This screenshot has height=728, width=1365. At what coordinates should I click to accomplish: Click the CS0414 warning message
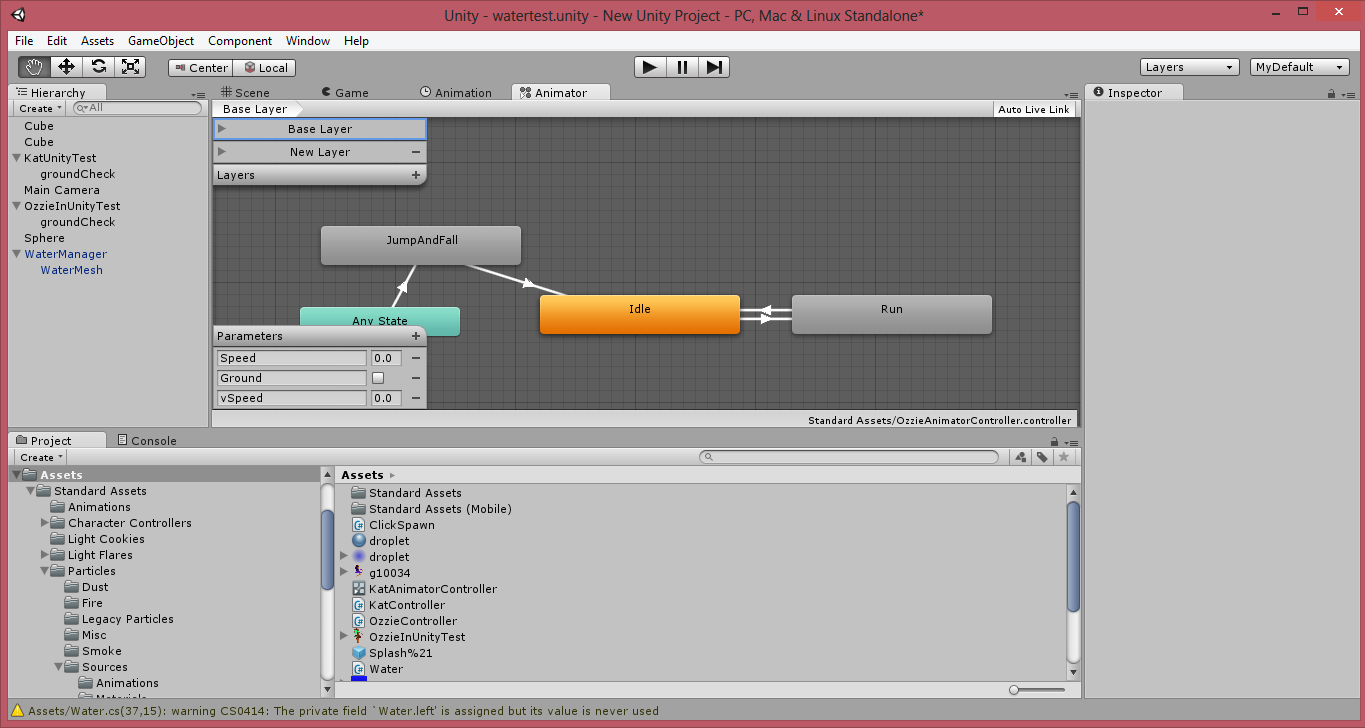tap(343, 711)
